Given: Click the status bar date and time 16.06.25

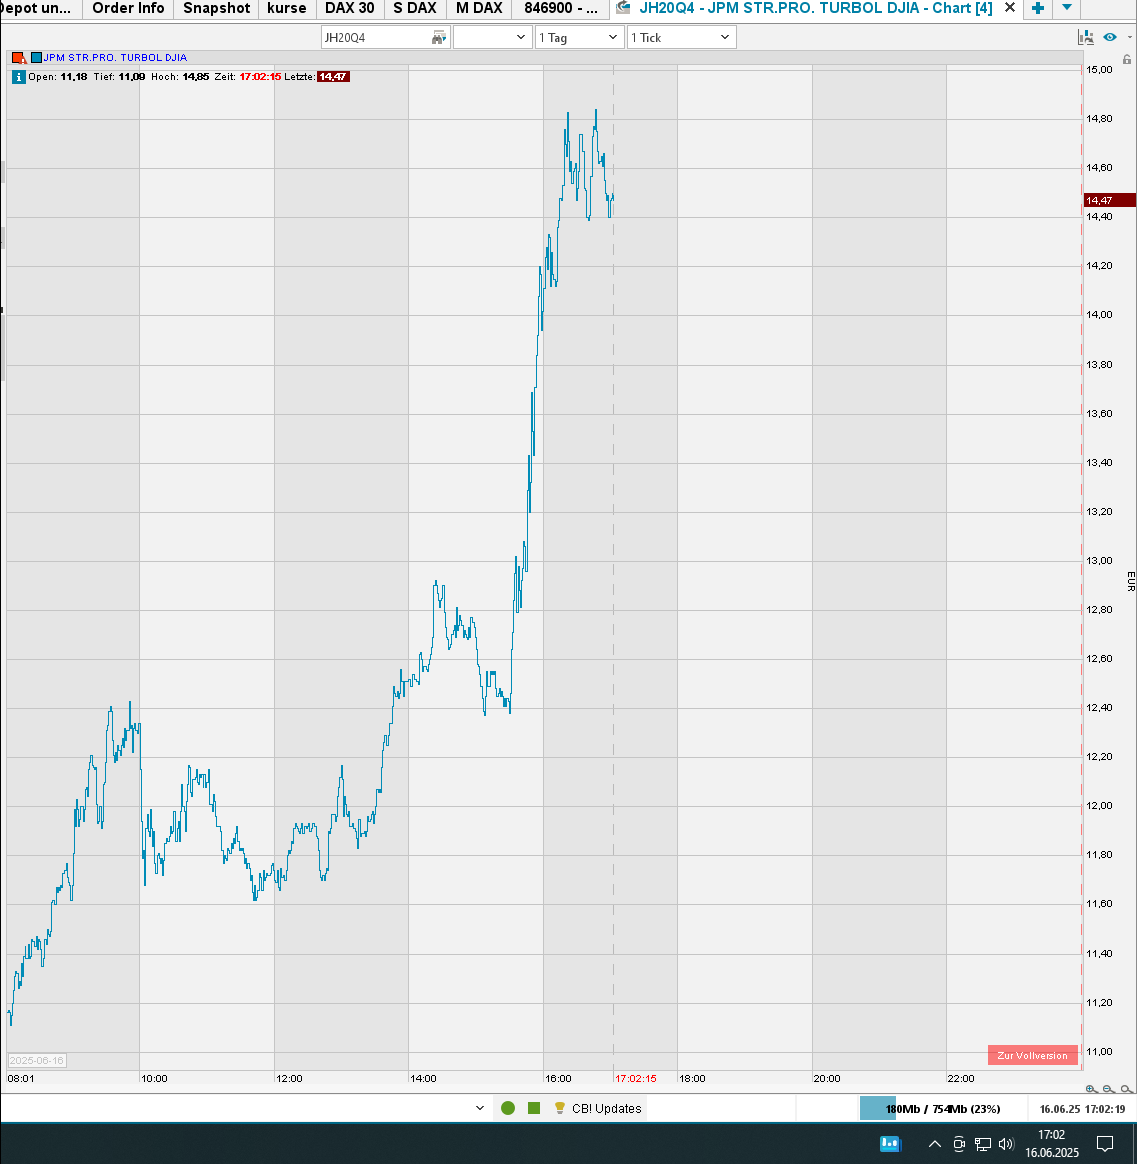Looking at the screenshot, I should coord(1083,1108).
